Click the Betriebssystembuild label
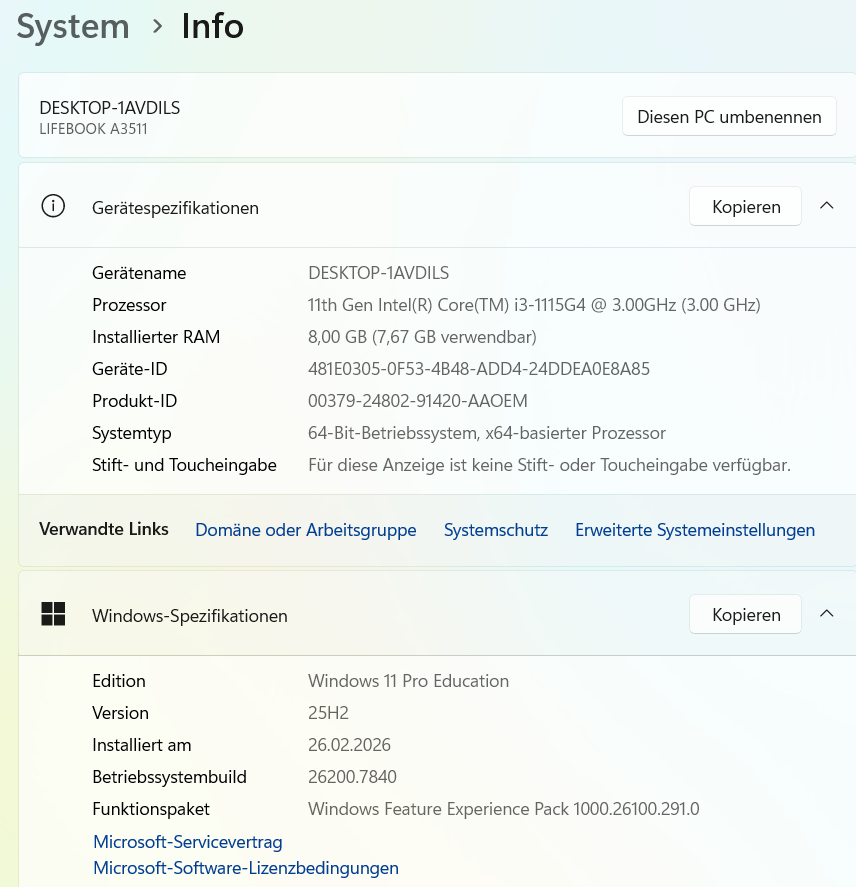The height and width of the screenshot is (887, 856). (x=169, y=777)
